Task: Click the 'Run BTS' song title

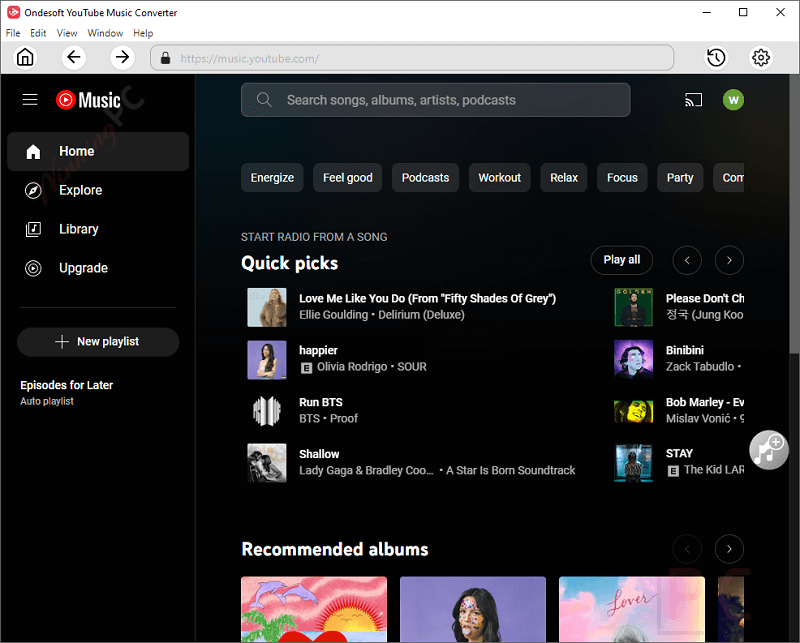Action: point(321,403)
